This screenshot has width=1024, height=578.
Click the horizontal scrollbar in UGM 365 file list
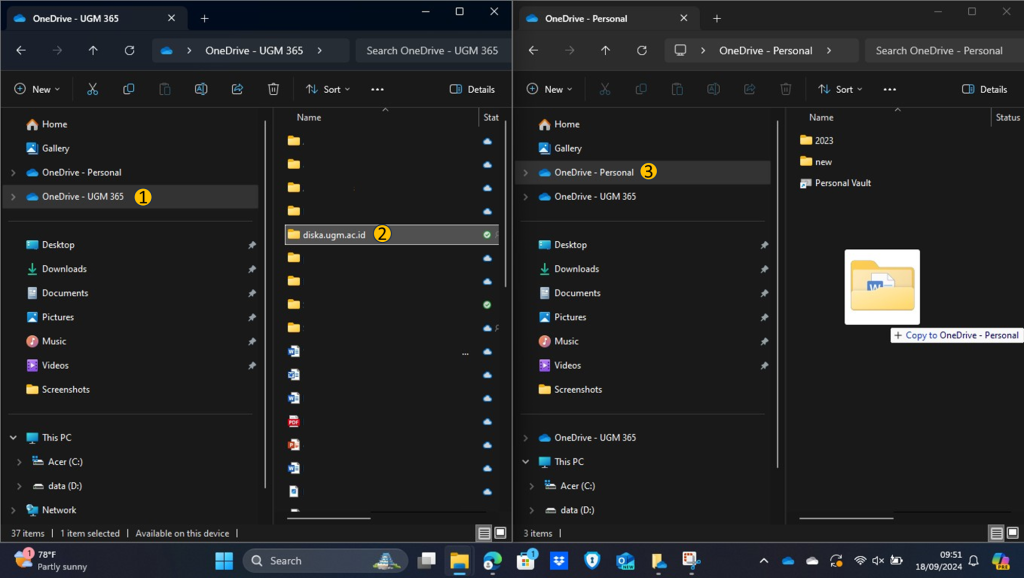(328, 518)
